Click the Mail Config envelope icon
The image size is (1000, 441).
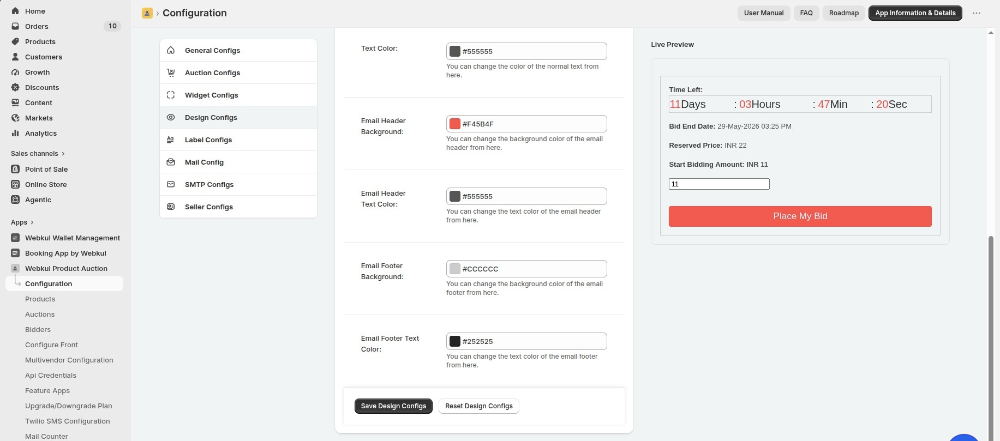point(170,162)
